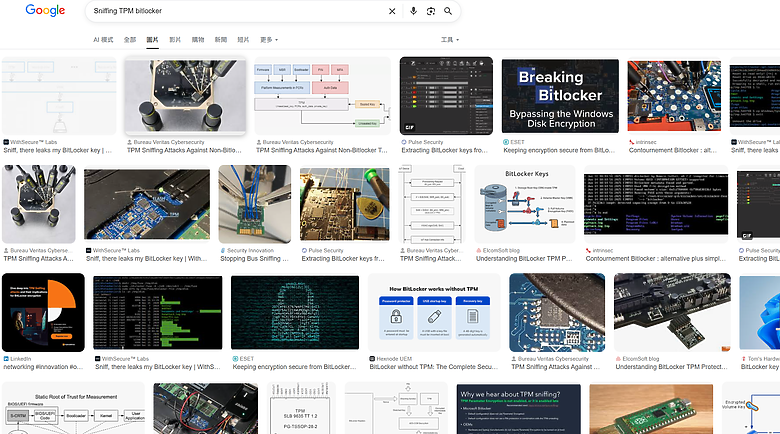
Task: Open the blue board FLASH TPM labeled photo
Action: pyautogui.click(x=147, y=204)
